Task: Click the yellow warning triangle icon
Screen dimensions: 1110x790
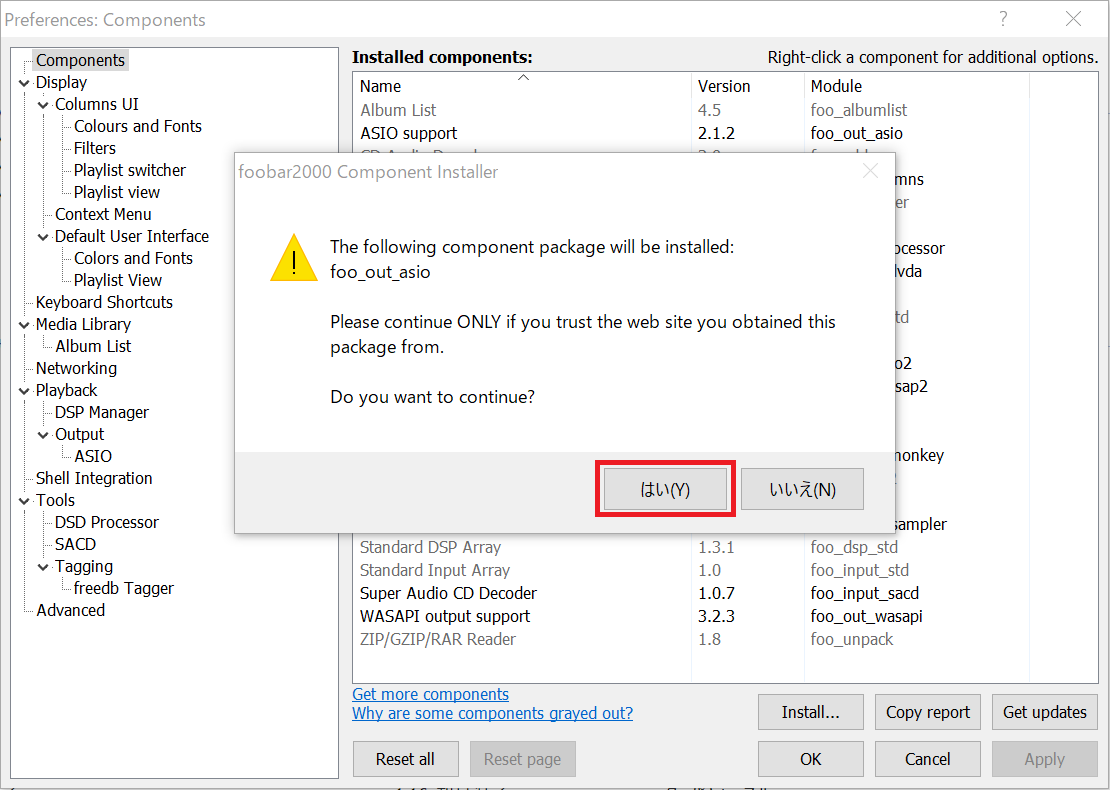Action: pos(294,259)
